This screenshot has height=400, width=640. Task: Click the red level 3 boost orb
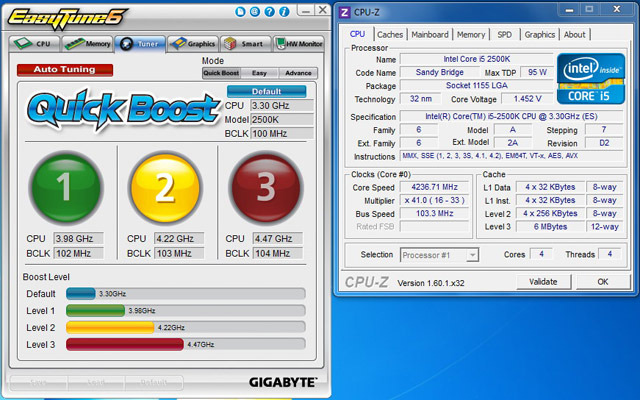click(x=266, y=188)
